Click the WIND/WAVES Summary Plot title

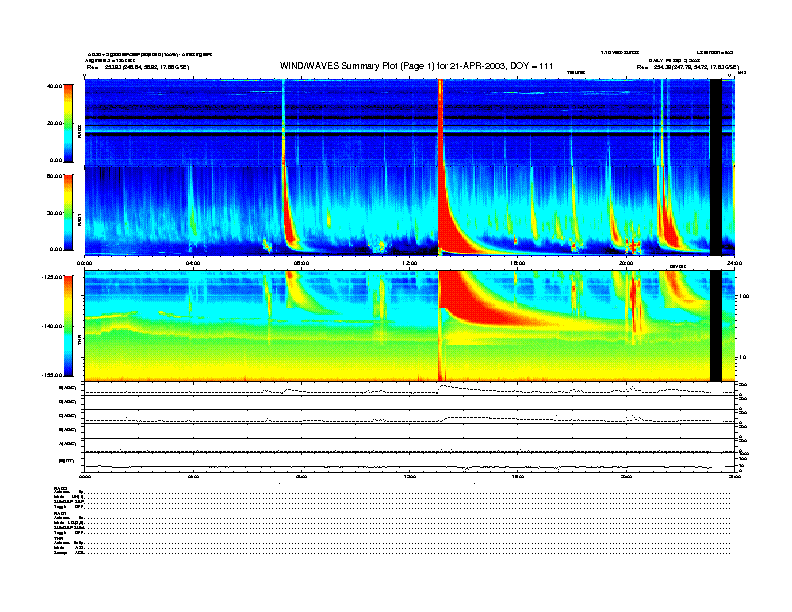[416, 66]
